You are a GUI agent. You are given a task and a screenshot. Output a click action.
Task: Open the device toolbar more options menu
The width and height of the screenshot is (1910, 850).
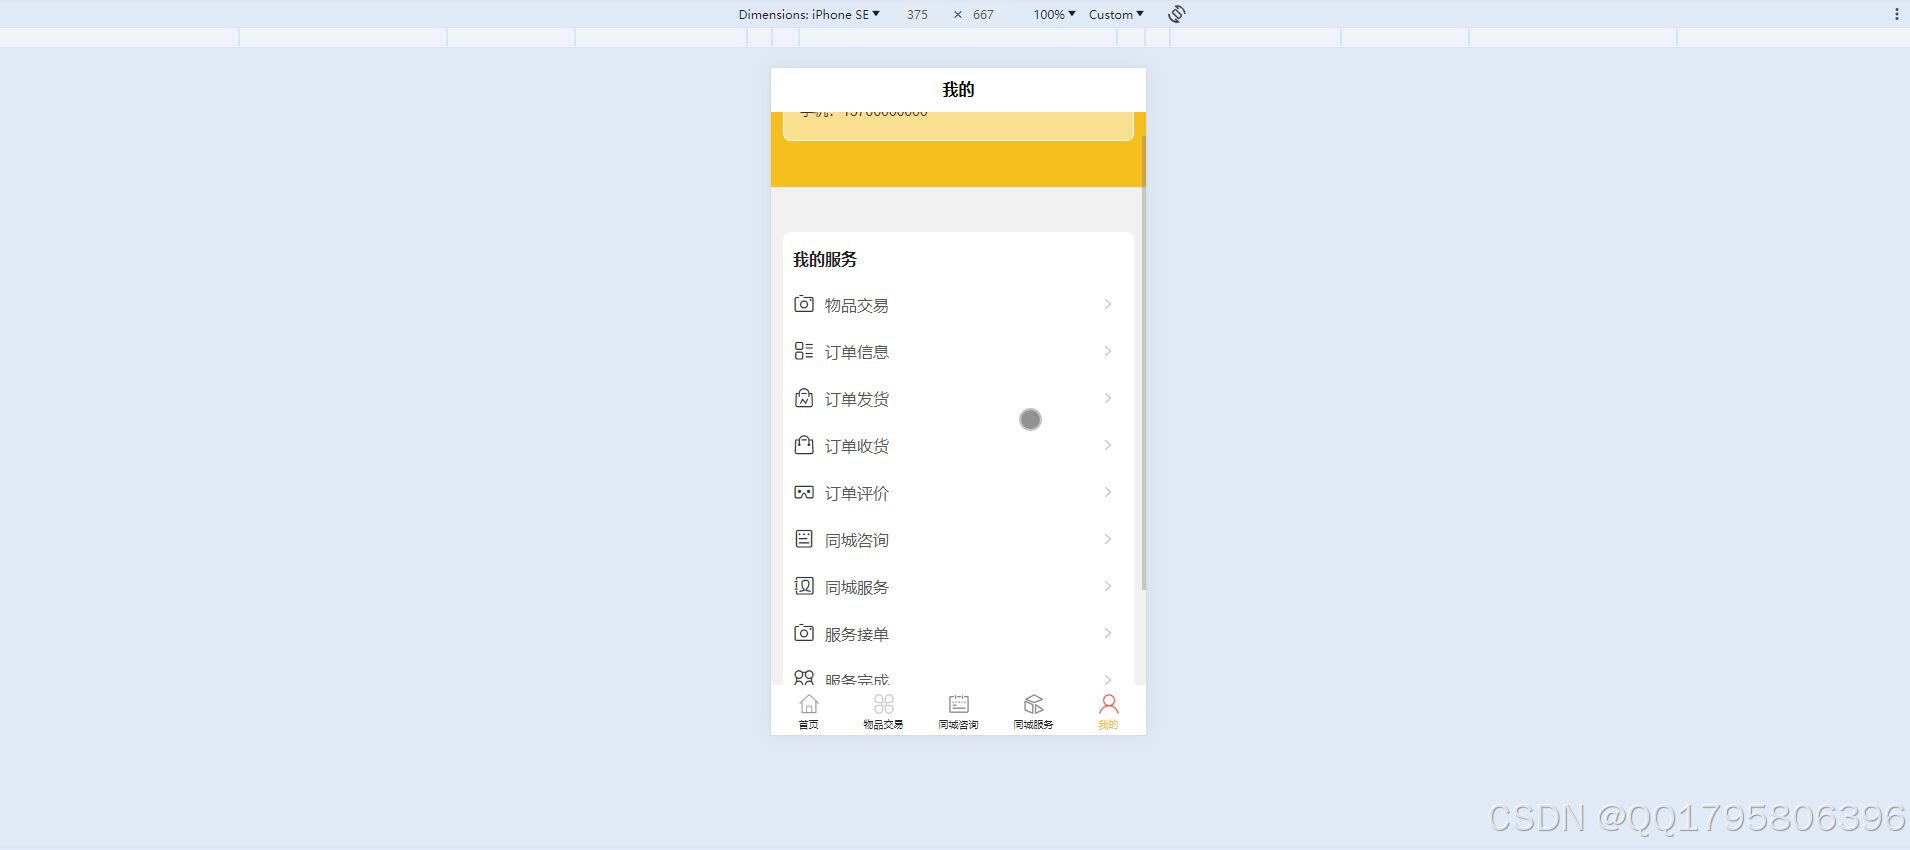[1896, 14]
